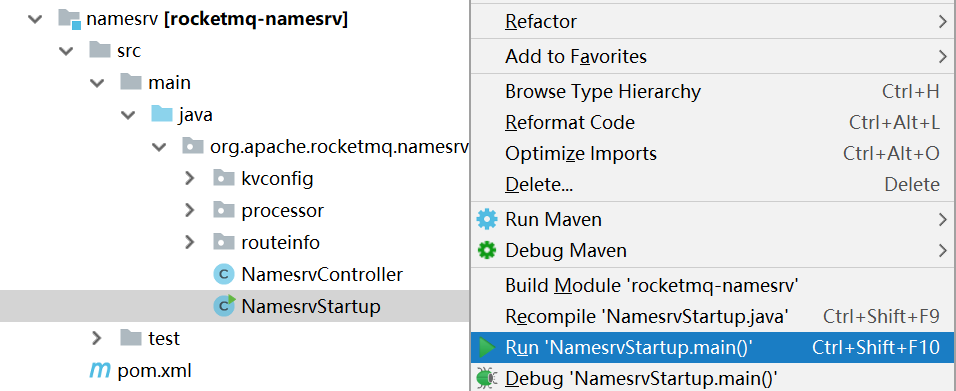The height and width of the screenshot is (391, 956).
Task: Click the green Run triangle icon
Action: 487,348
